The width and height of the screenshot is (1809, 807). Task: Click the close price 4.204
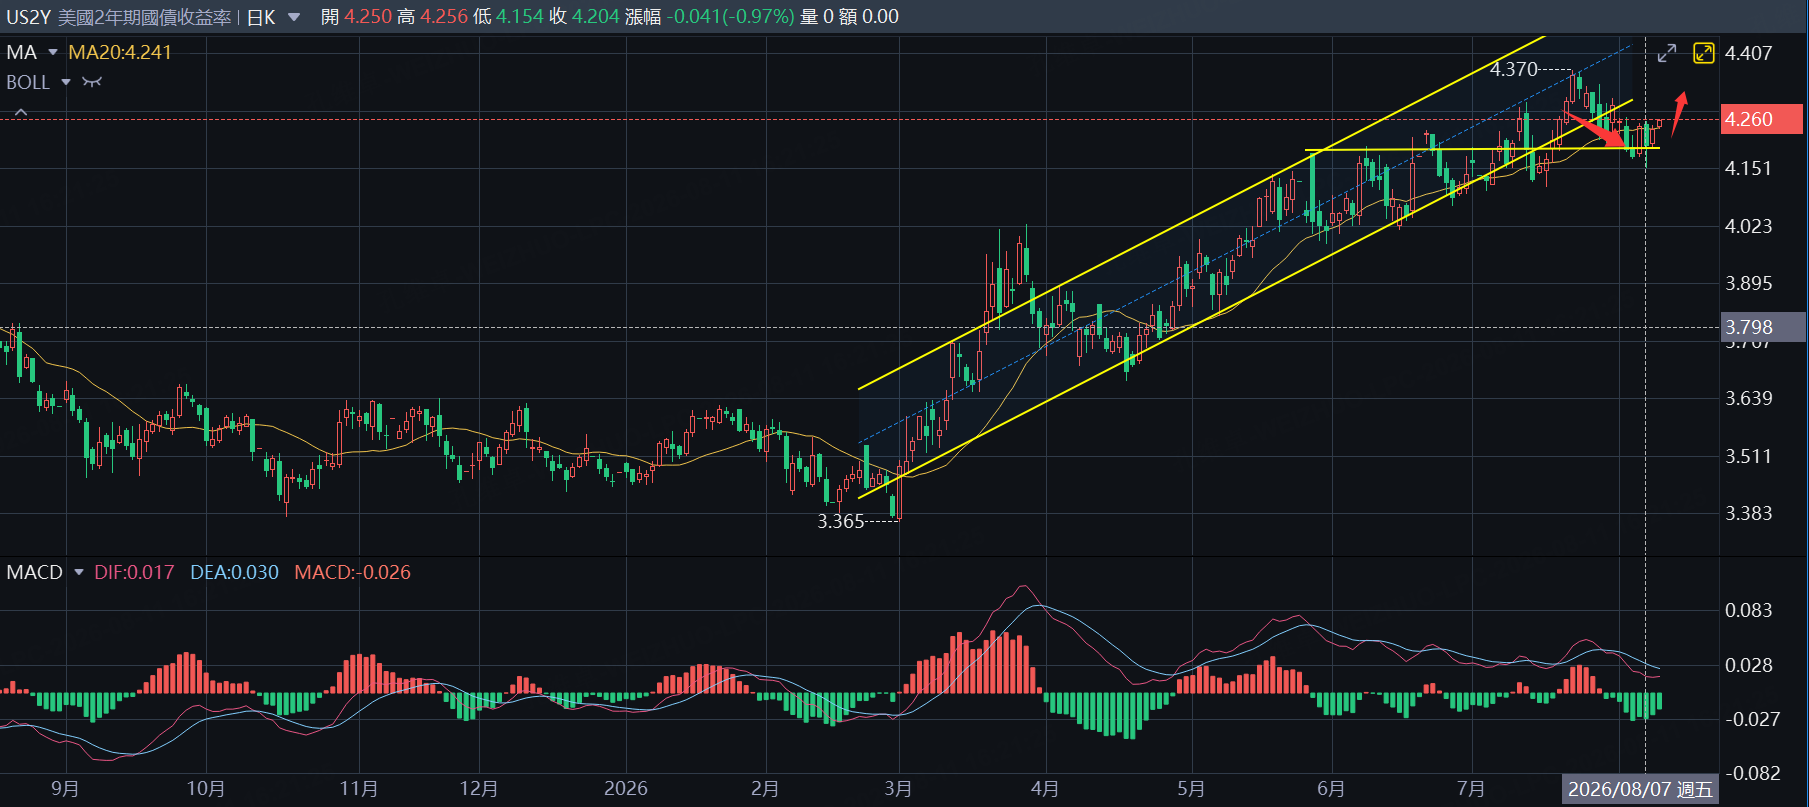596,17
